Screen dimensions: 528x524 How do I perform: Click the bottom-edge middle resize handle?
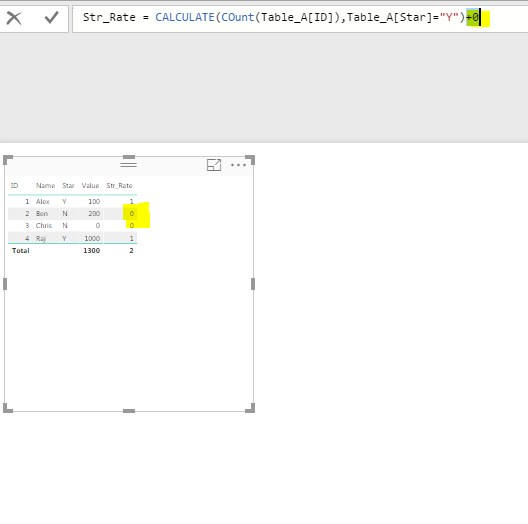coord(129,411)
